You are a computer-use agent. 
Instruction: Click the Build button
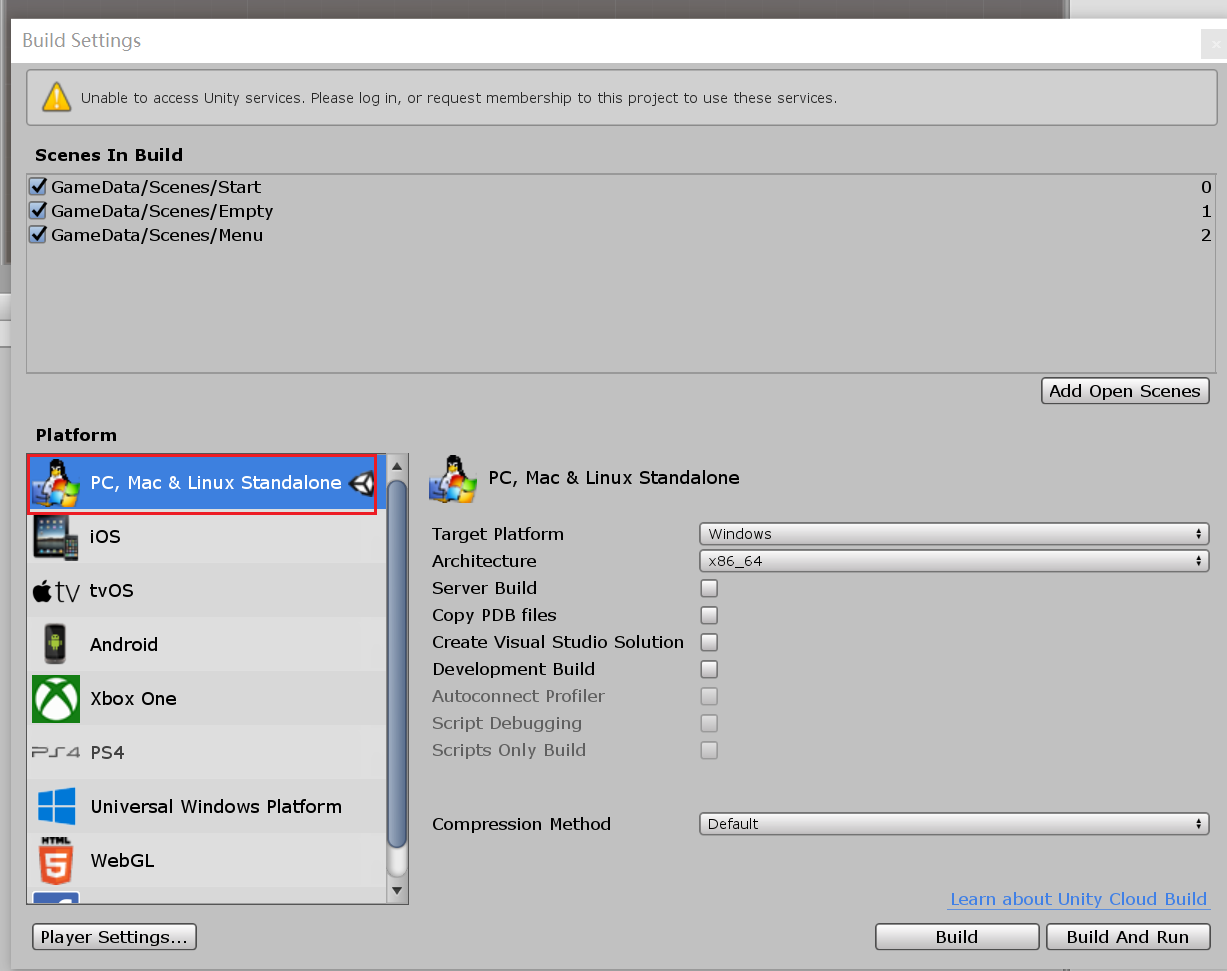pyautogui.click(x=957, y=937)
